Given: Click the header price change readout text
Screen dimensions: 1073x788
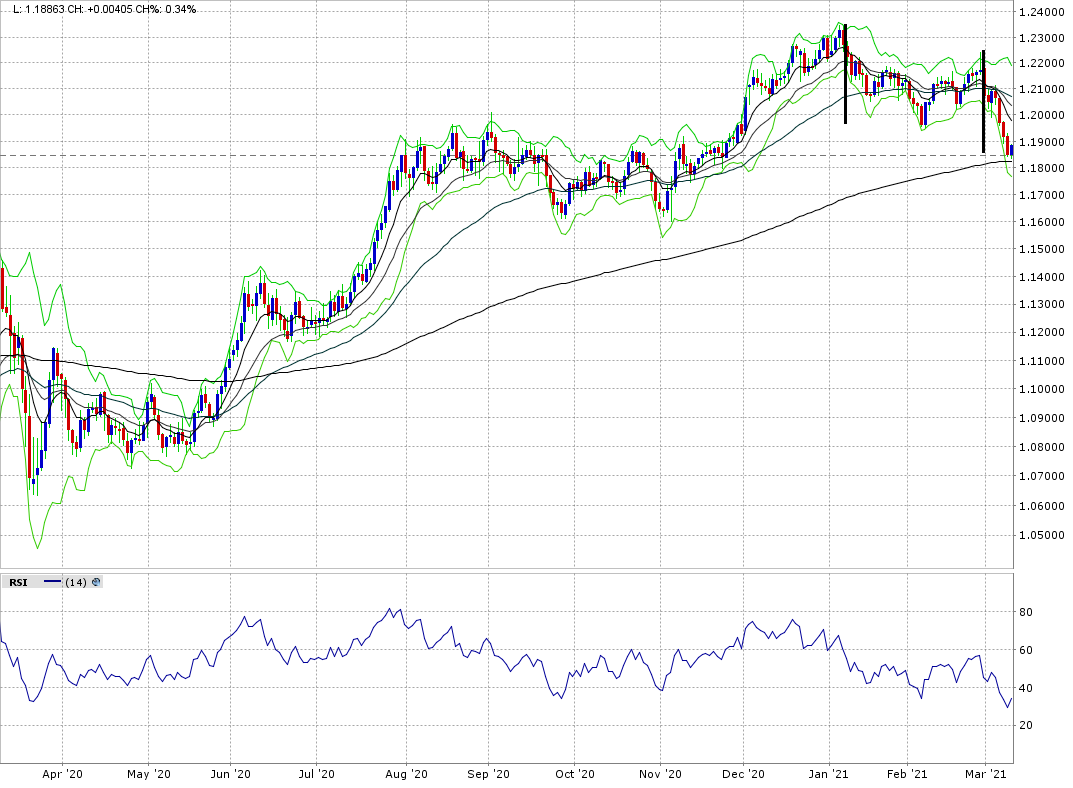Looking at the screenshot, I should 105,9.
